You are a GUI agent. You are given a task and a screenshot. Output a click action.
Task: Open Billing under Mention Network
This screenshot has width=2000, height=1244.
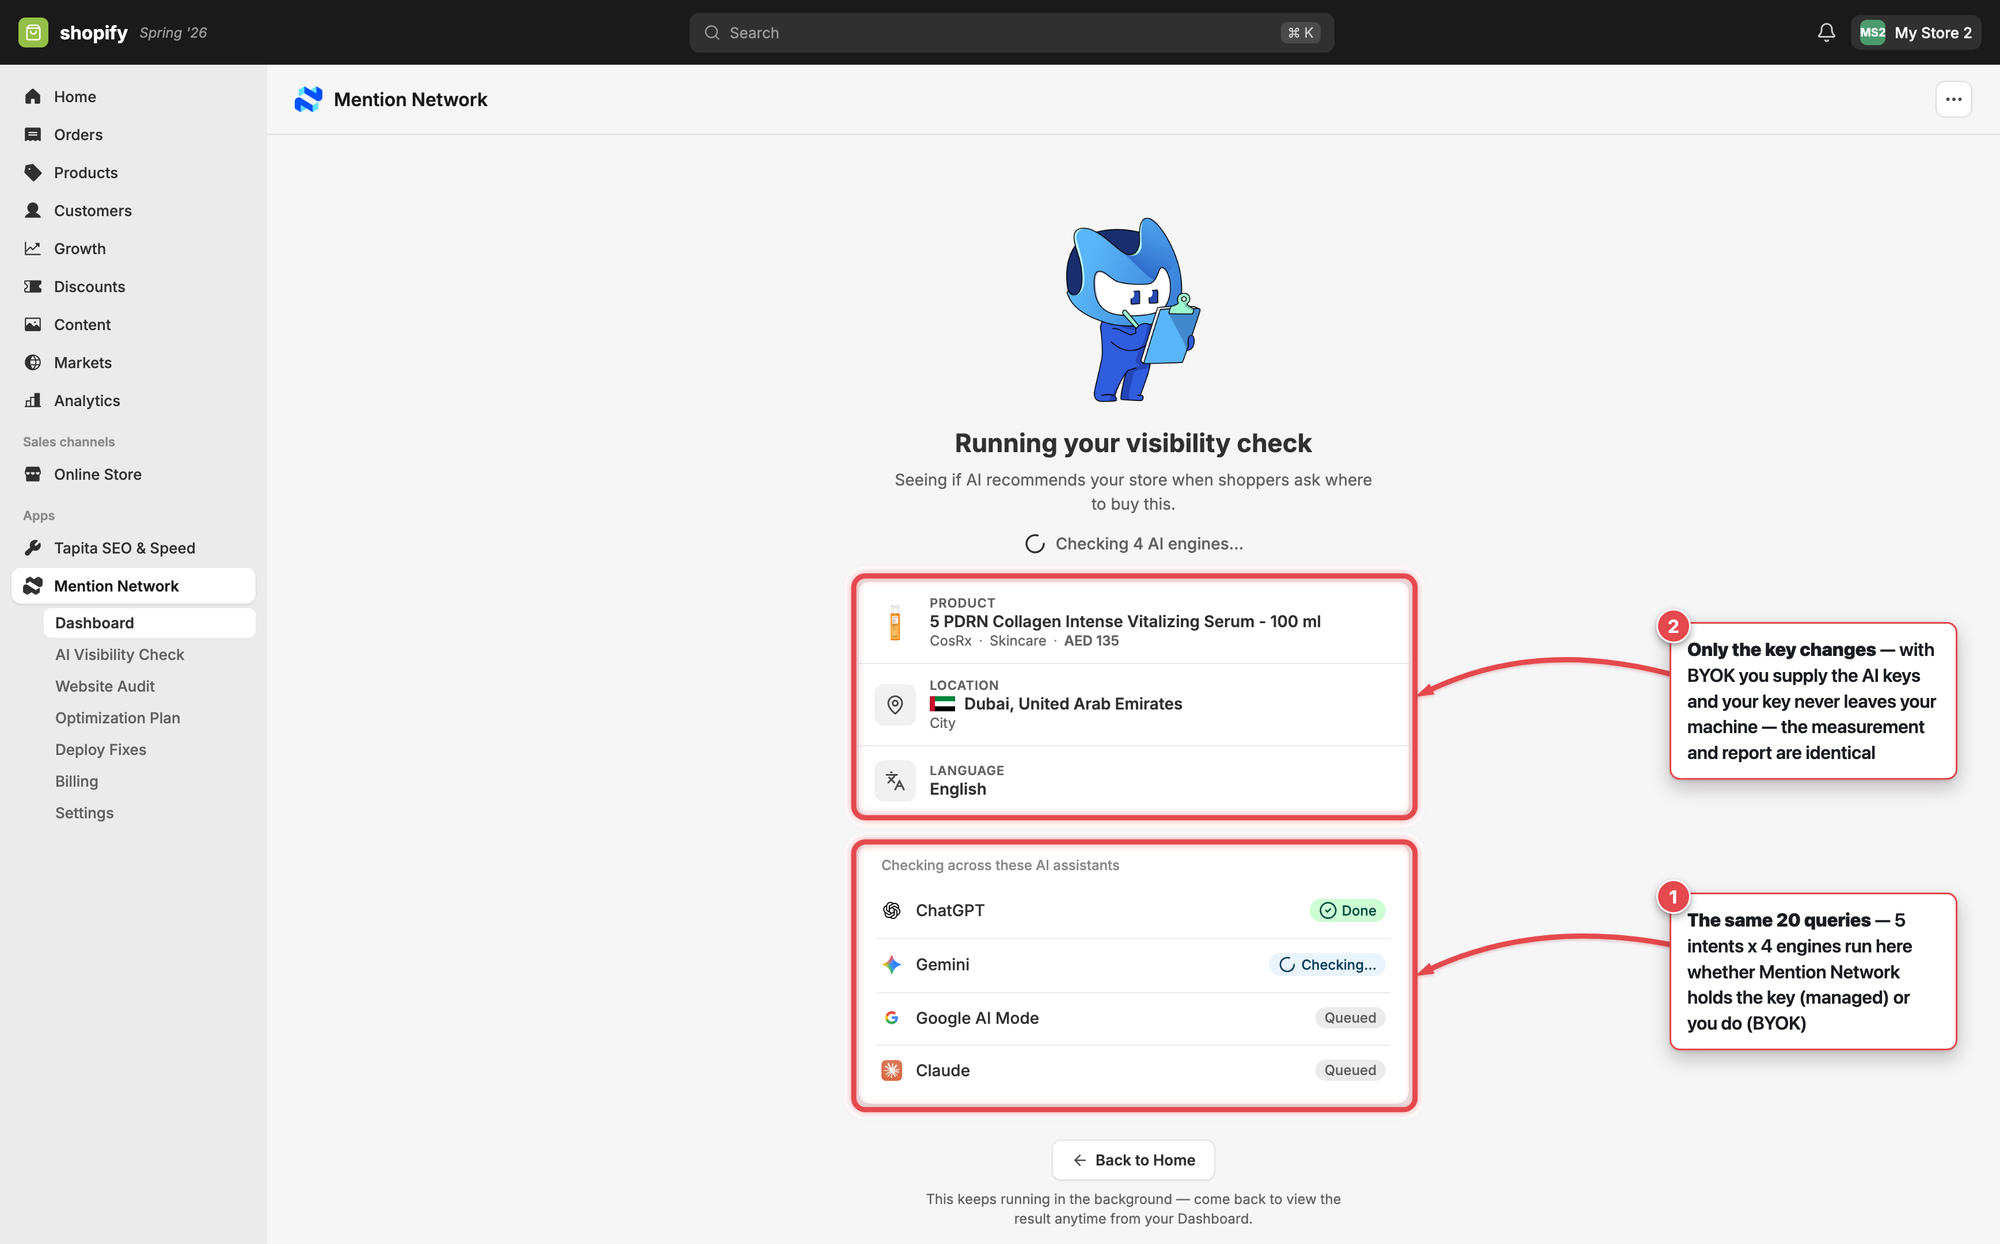pyautogui.click(x=77, y=782)
